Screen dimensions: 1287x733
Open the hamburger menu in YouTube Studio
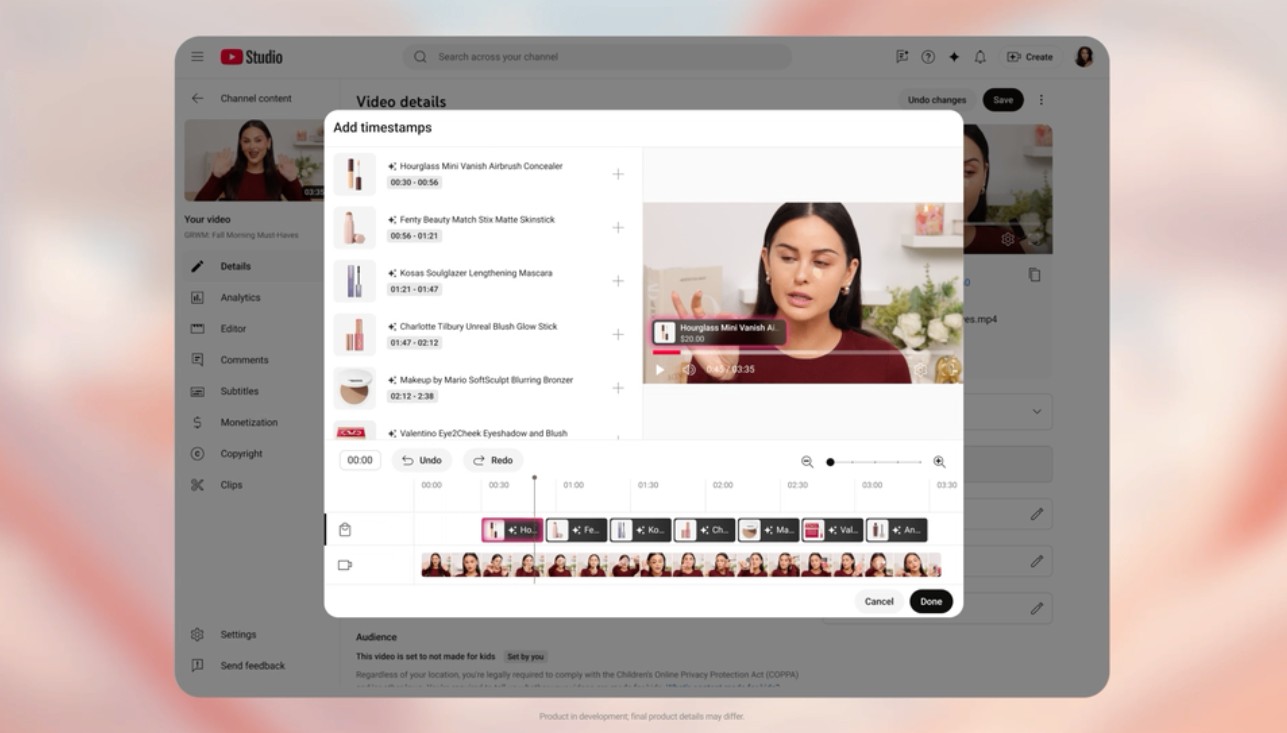point(198,57)
